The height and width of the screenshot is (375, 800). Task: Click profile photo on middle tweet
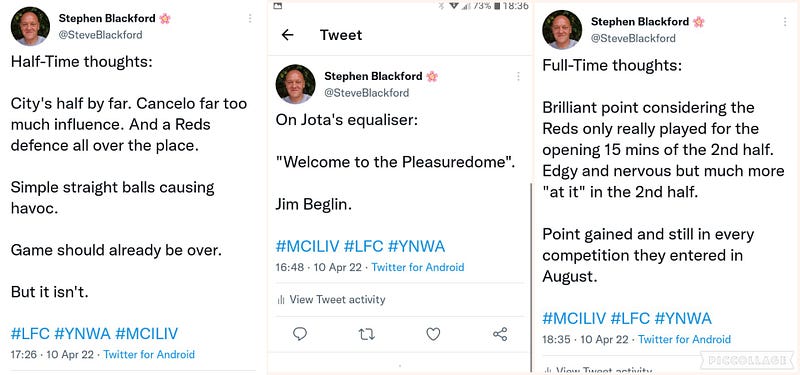295,84
